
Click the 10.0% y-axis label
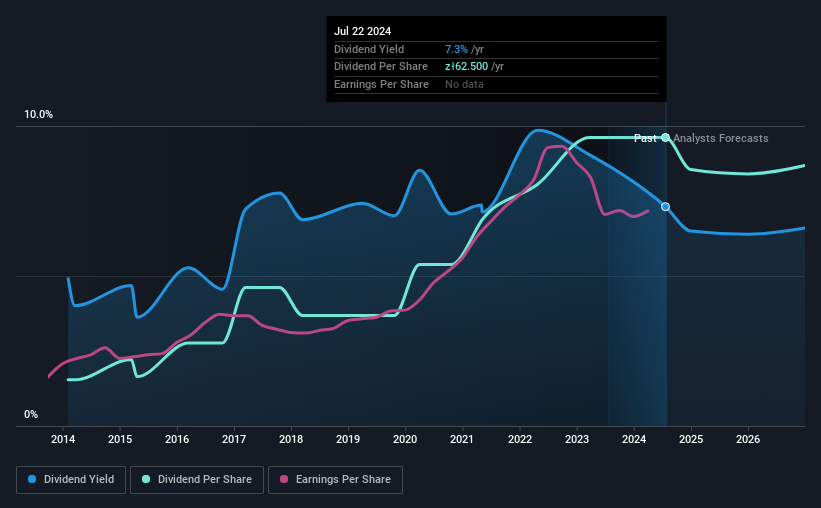(x=39, y=115)
